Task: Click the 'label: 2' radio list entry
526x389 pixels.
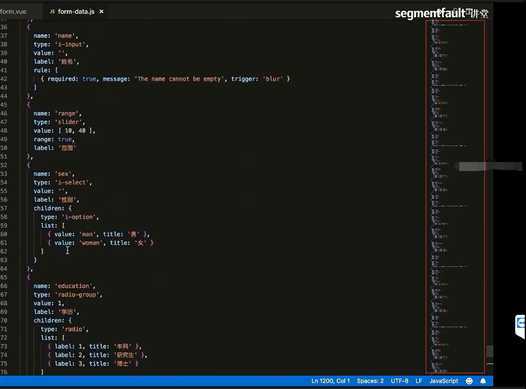Action: tap(97, 355)
